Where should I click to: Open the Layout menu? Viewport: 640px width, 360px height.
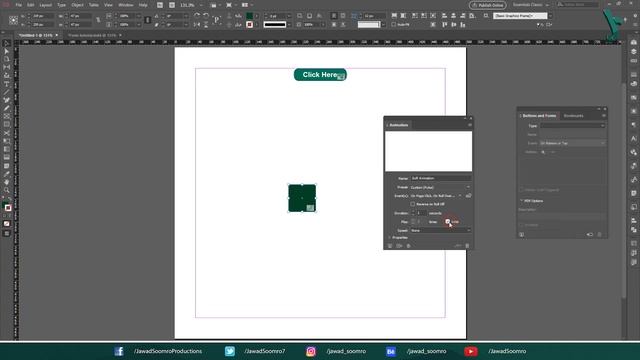[45, 5]
